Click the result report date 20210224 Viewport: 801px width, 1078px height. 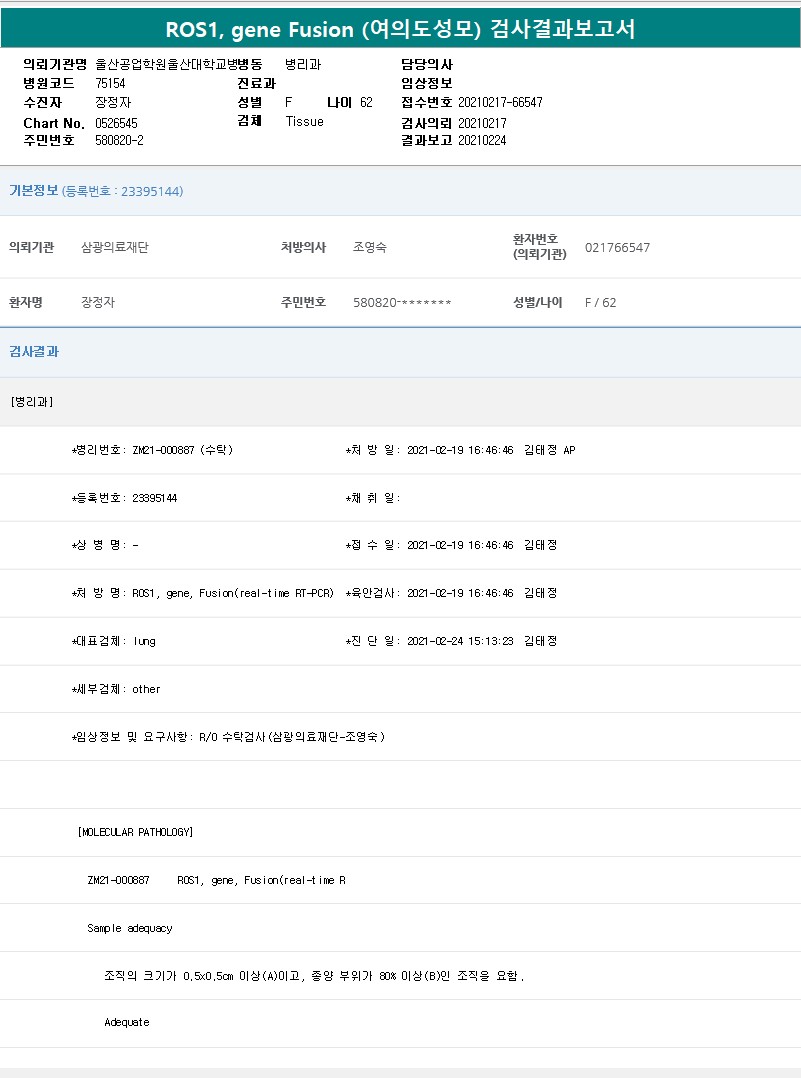pos(482,141)
